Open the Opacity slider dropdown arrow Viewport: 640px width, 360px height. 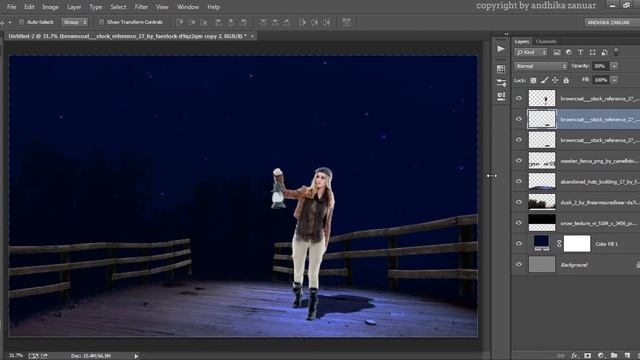614,66
